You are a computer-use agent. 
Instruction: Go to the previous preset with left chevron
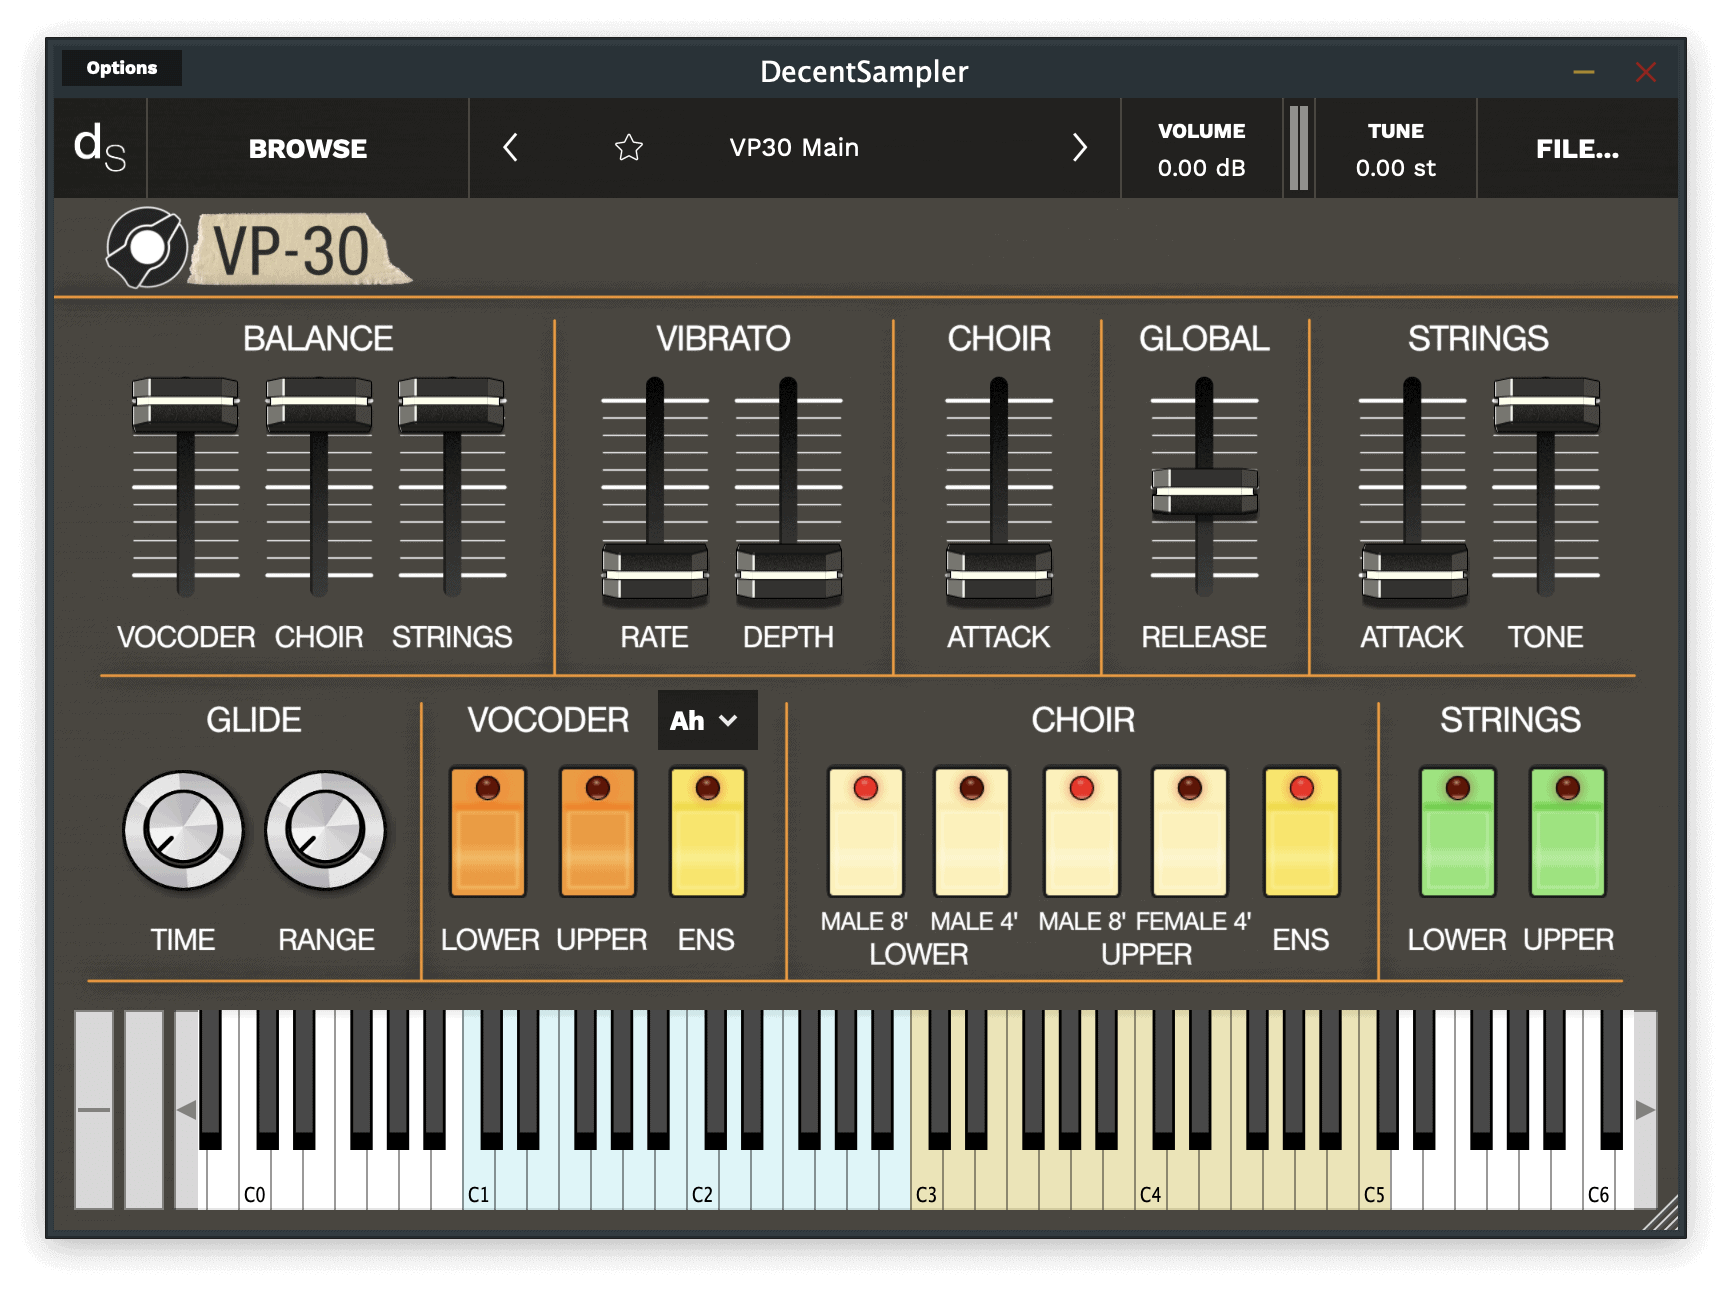[510, 148]
